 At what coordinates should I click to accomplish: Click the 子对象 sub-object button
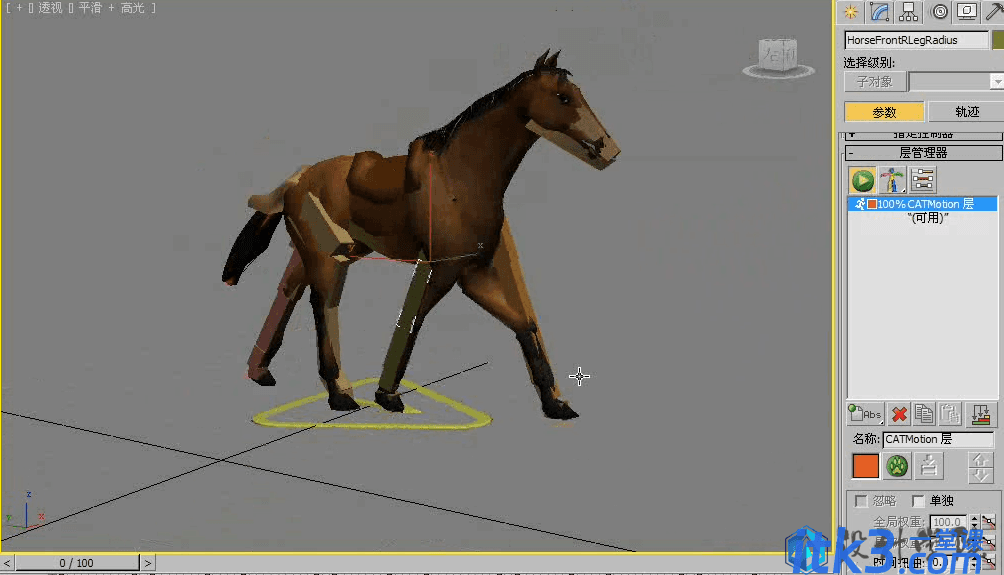(x=875, y=81)
